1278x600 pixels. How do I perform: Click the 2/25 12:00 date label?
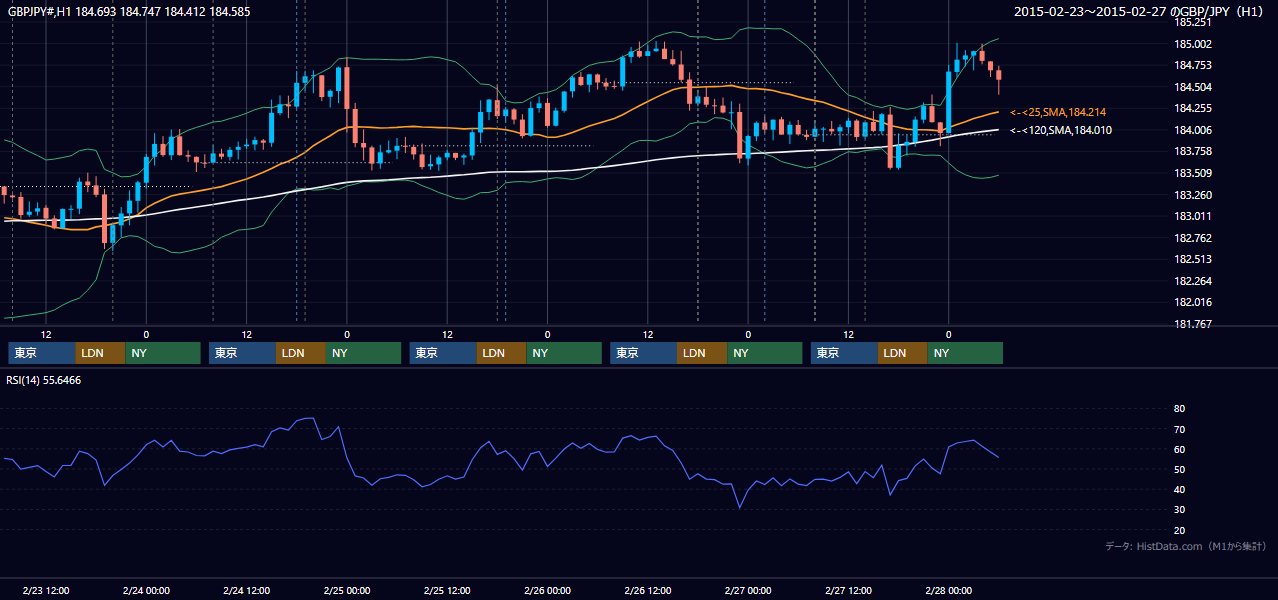pyautogui.click(x=447, y=591)
